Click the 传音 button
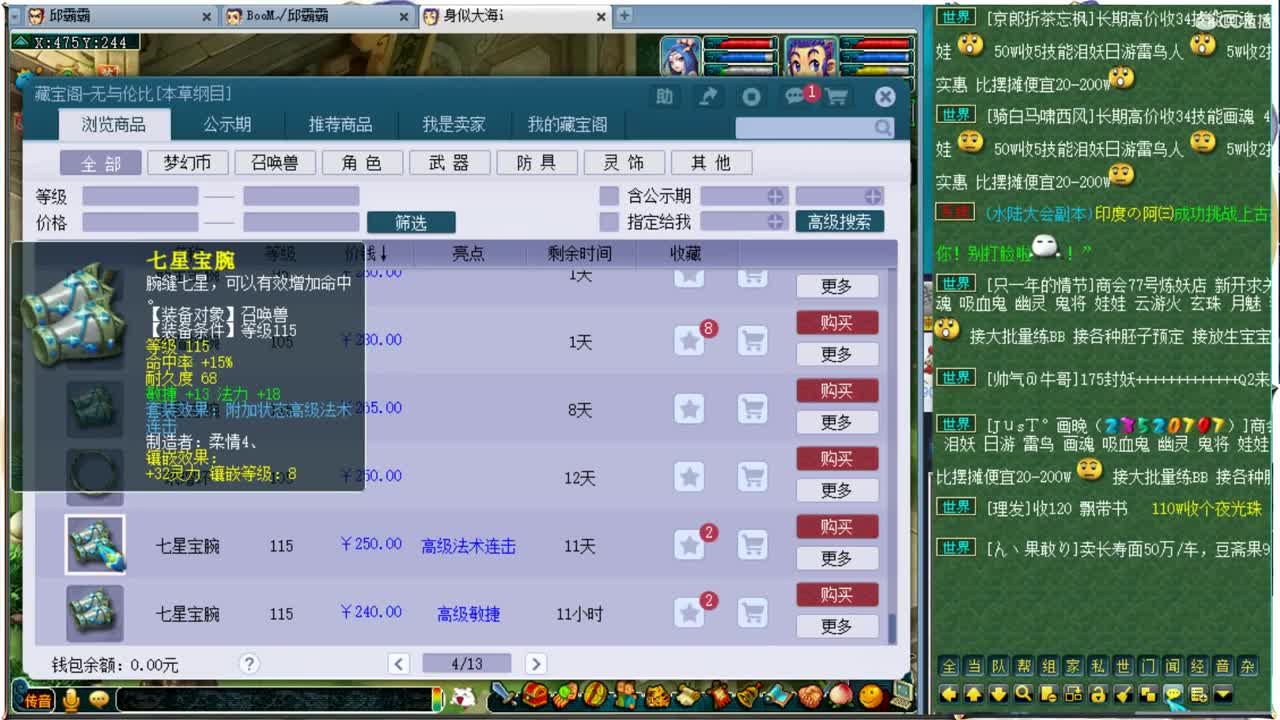This screenshot has width=1280, height=720. [x=38, y=700]
